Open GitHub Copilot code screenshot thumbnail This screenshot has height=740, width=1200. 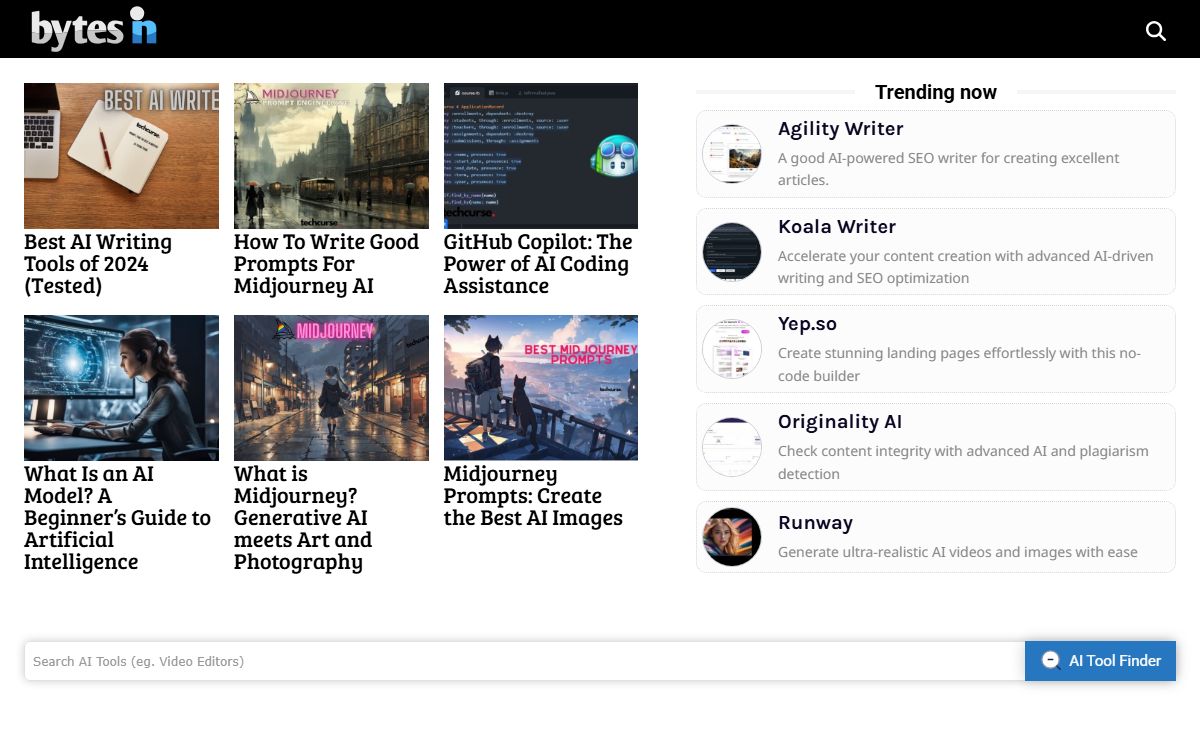(x=541, y=156)
